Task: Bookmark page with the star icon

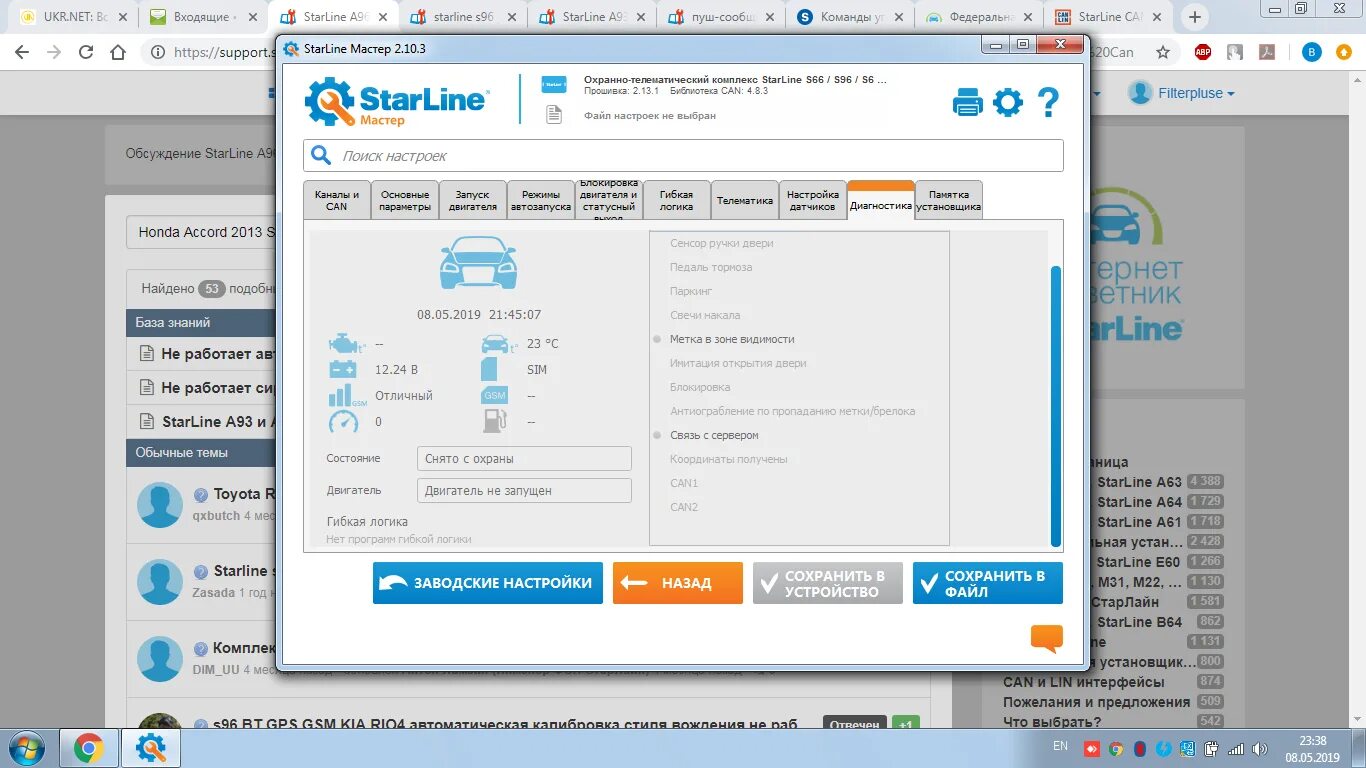Action: tap(1163, 52)
